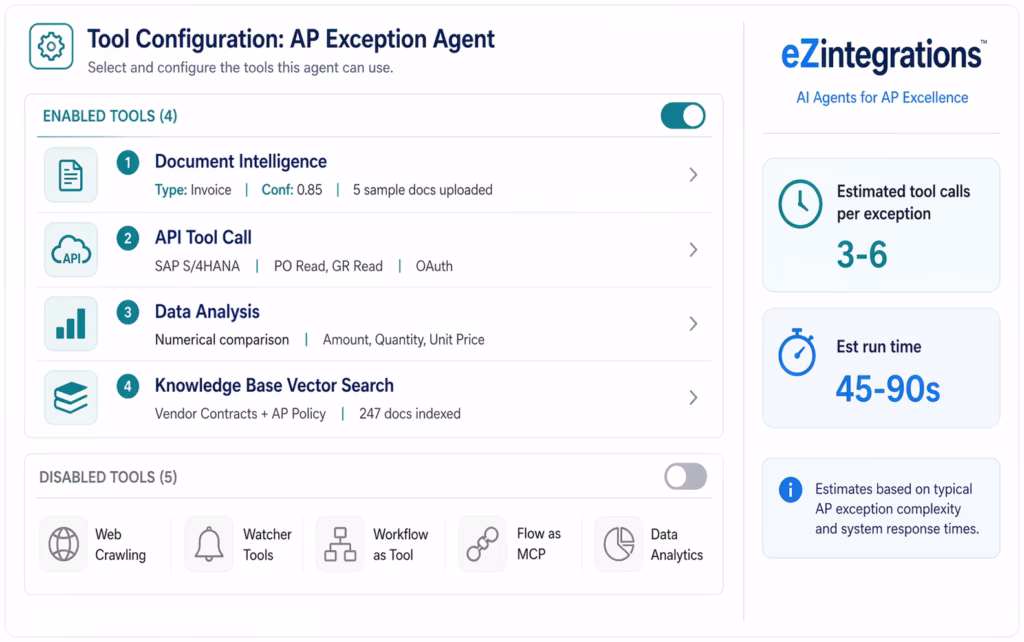The width and height of the screenshot is (1024, 642).
Task: Click the AI Agents for AP Excellence tagline
Action: 882,98
